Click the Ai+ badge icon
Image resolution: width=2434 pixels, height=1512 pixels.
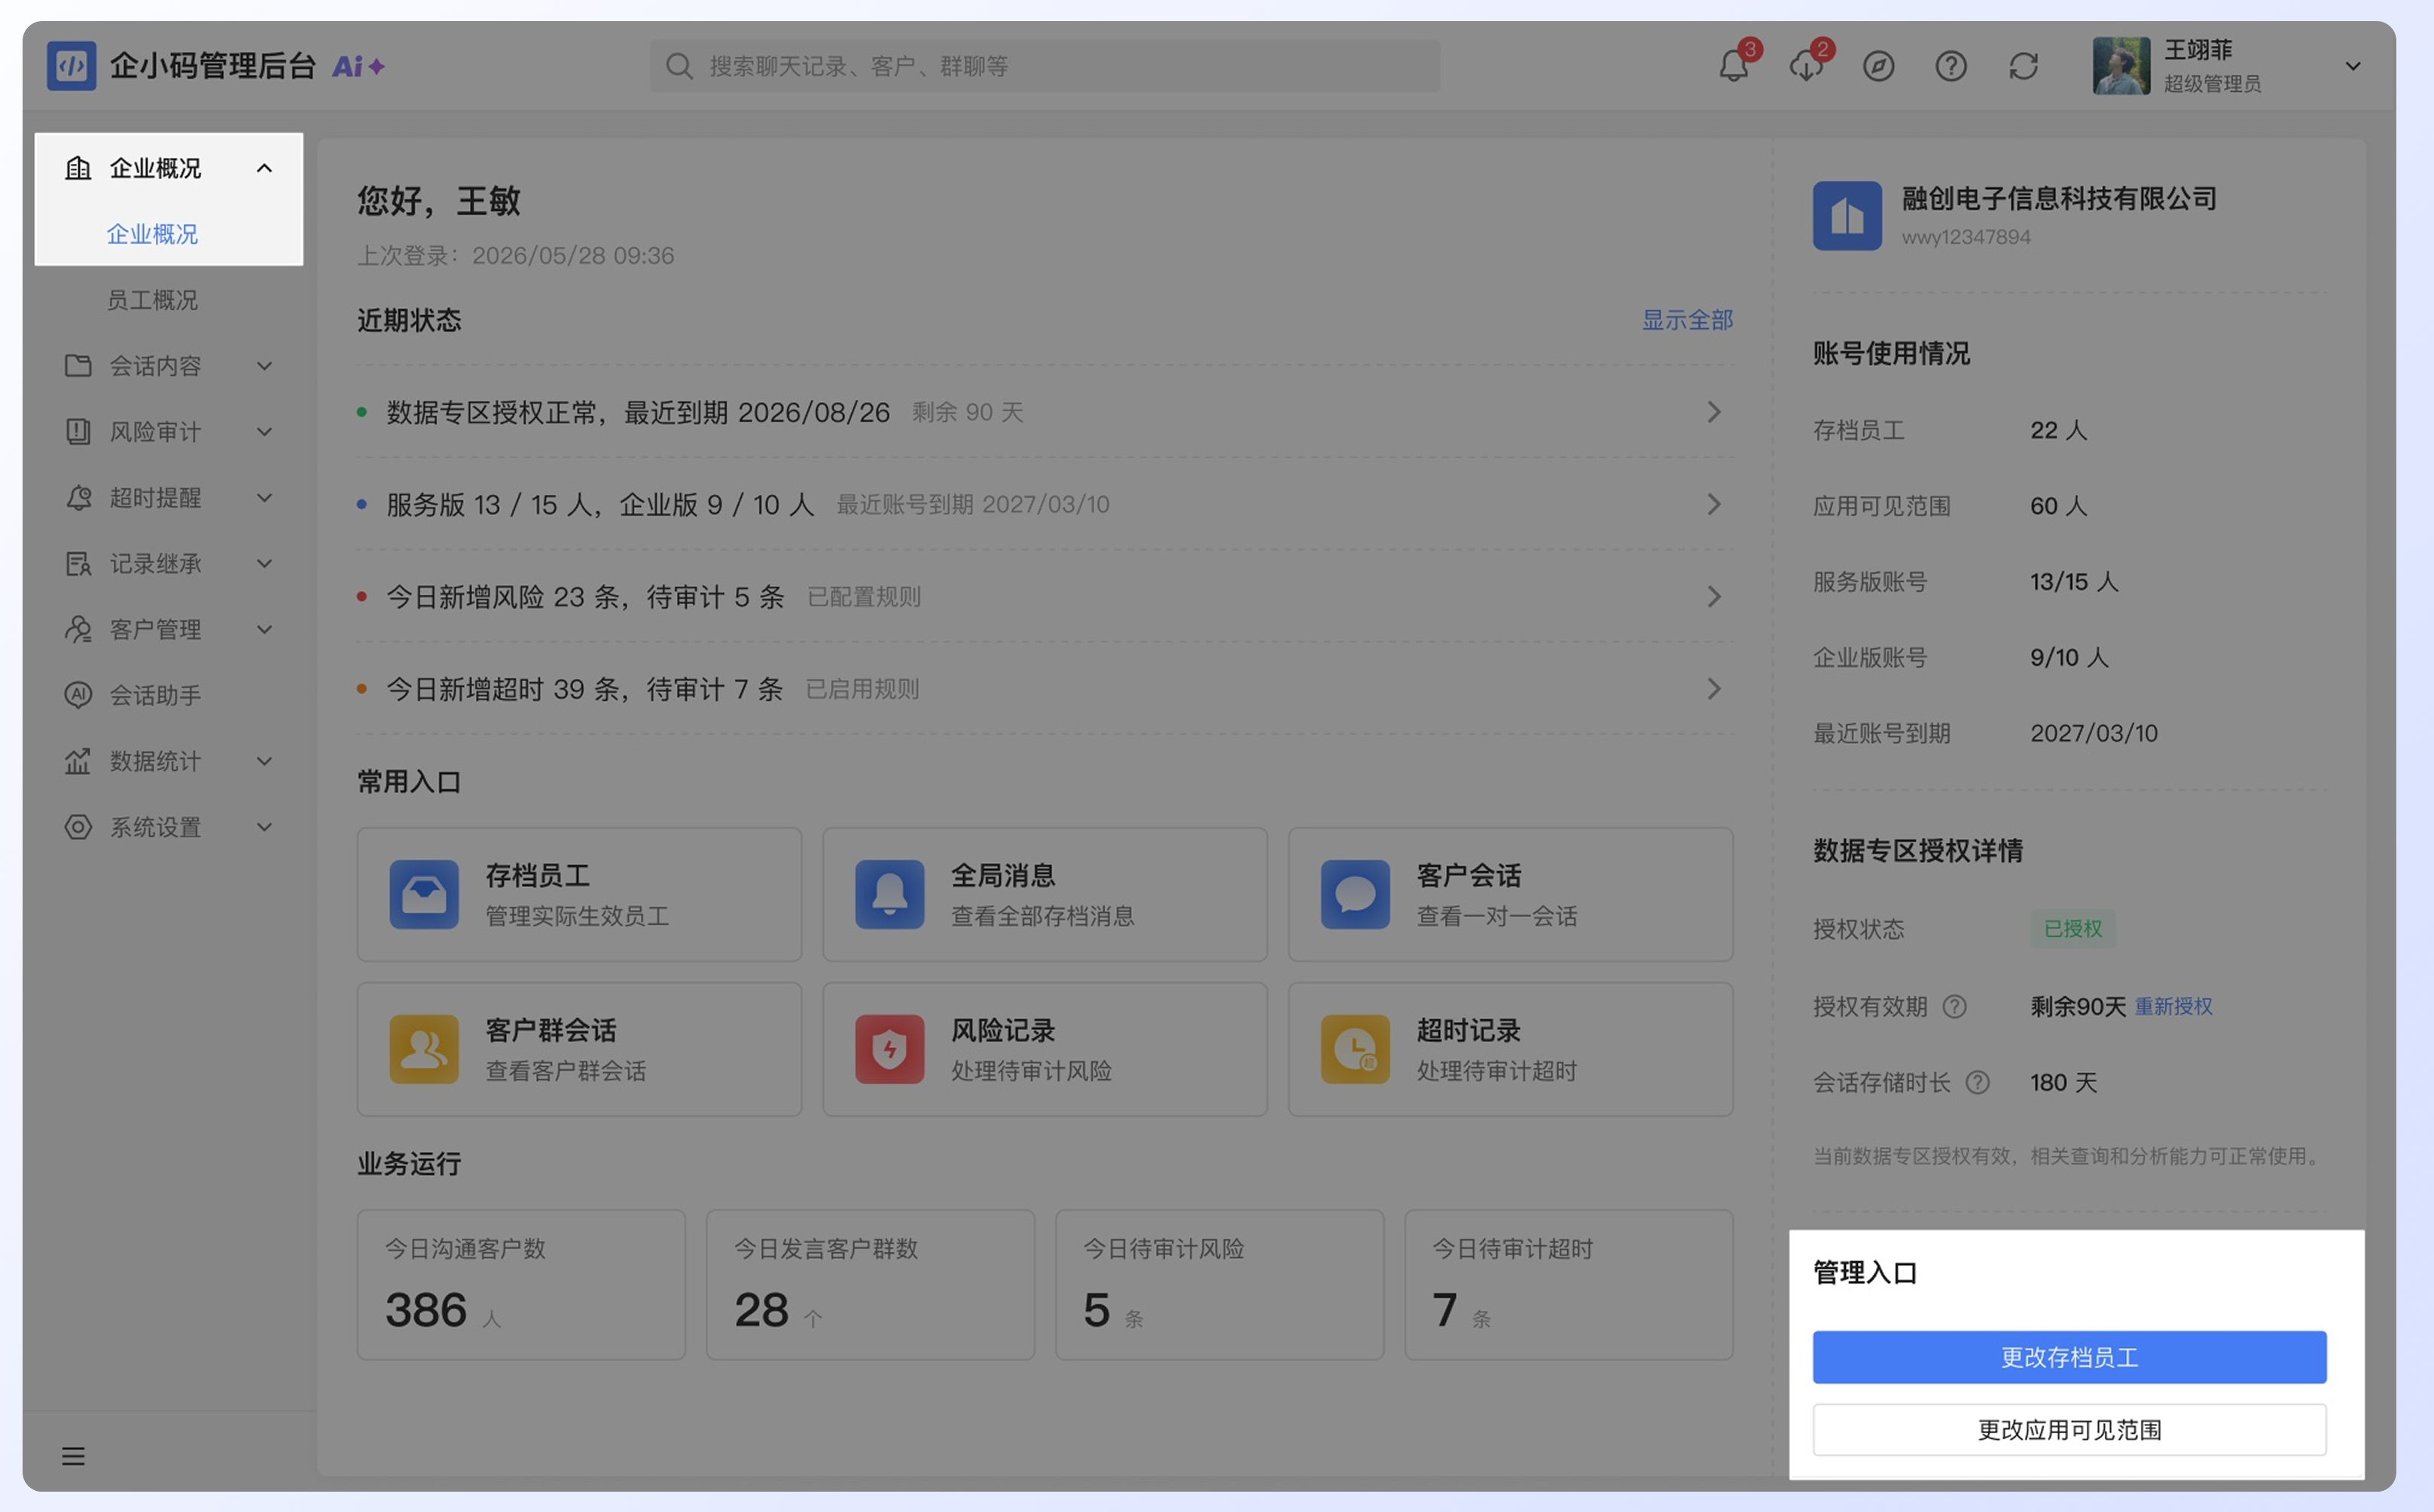pyautogui.click(x=358, y=66)
